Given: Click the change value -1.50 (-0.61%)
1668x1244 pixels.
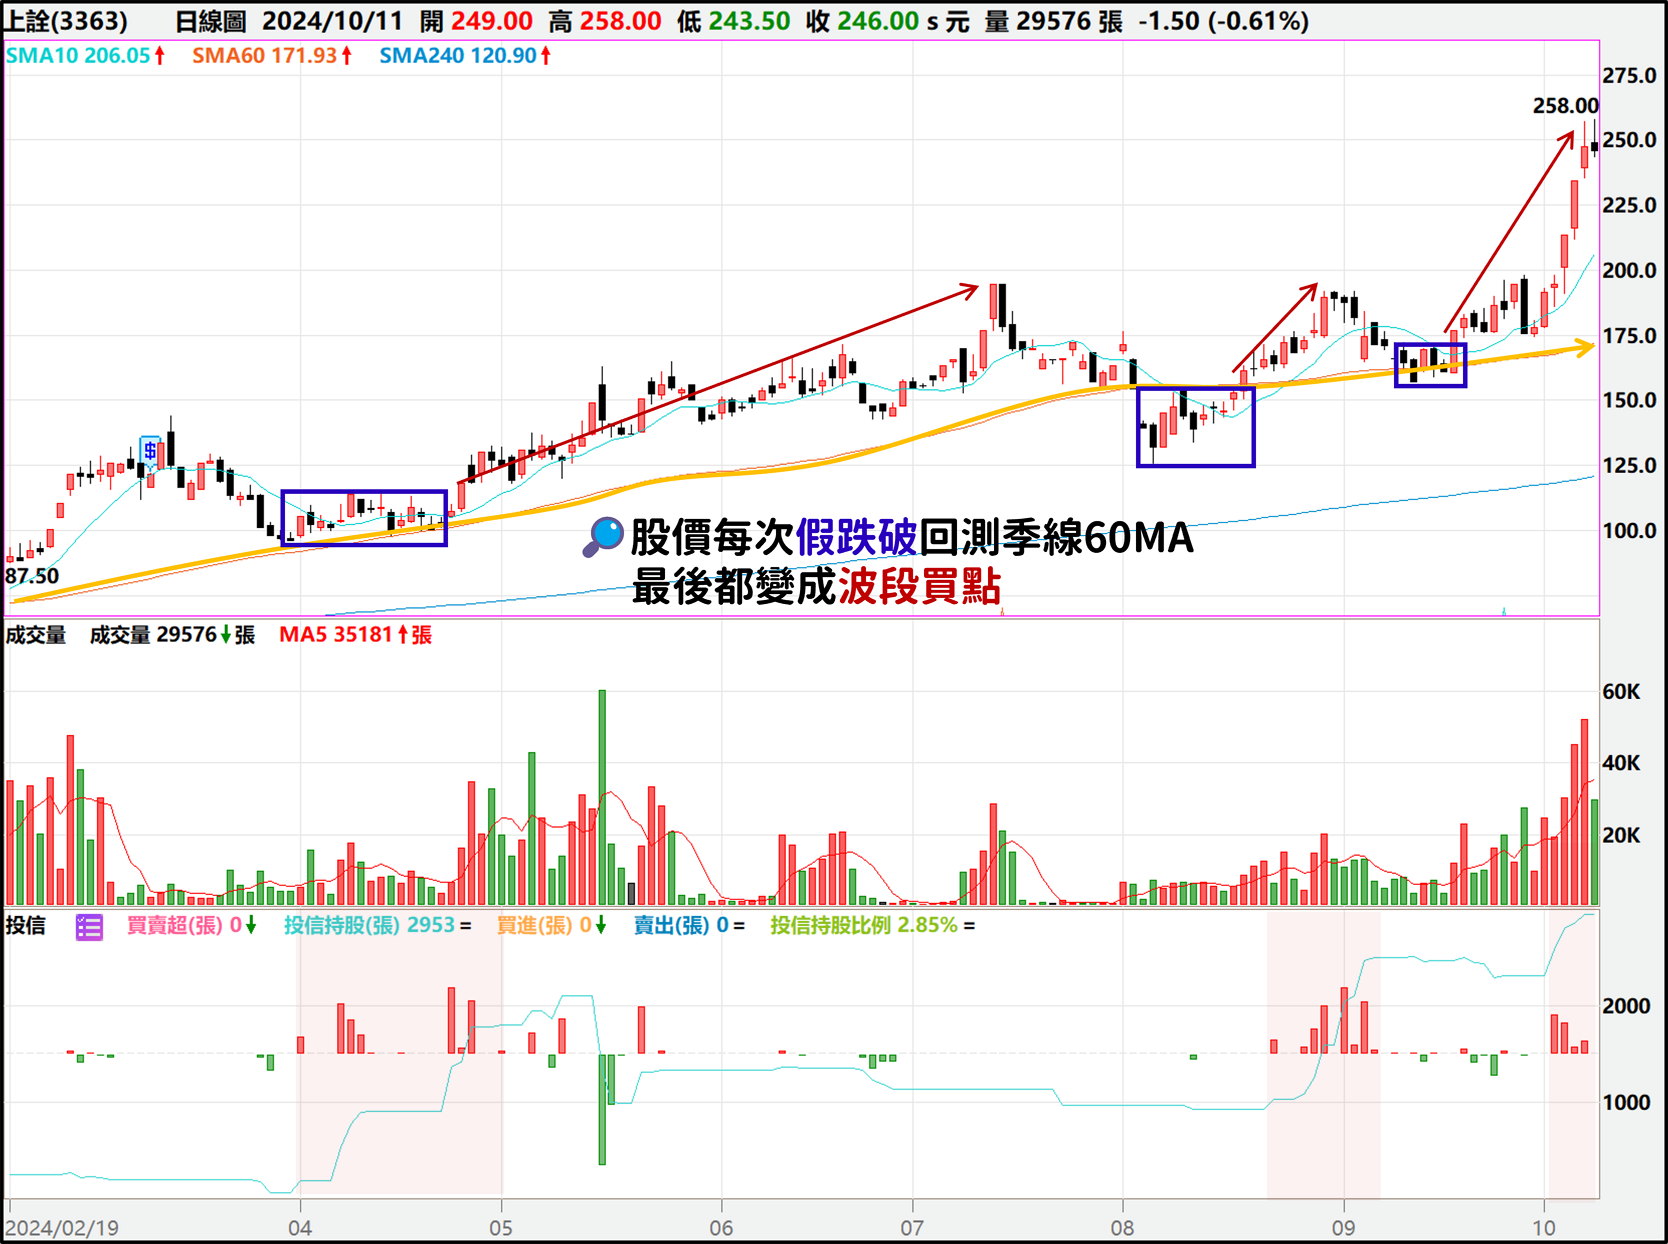Looking at the screenshot, I should 1224,21.
